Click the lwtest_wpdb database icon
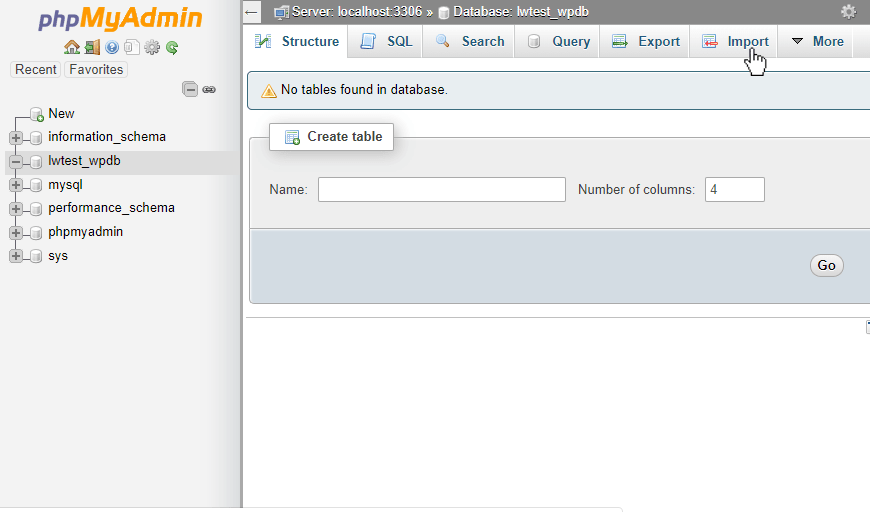This screenshot has width=870, height=512. point(36,161)
